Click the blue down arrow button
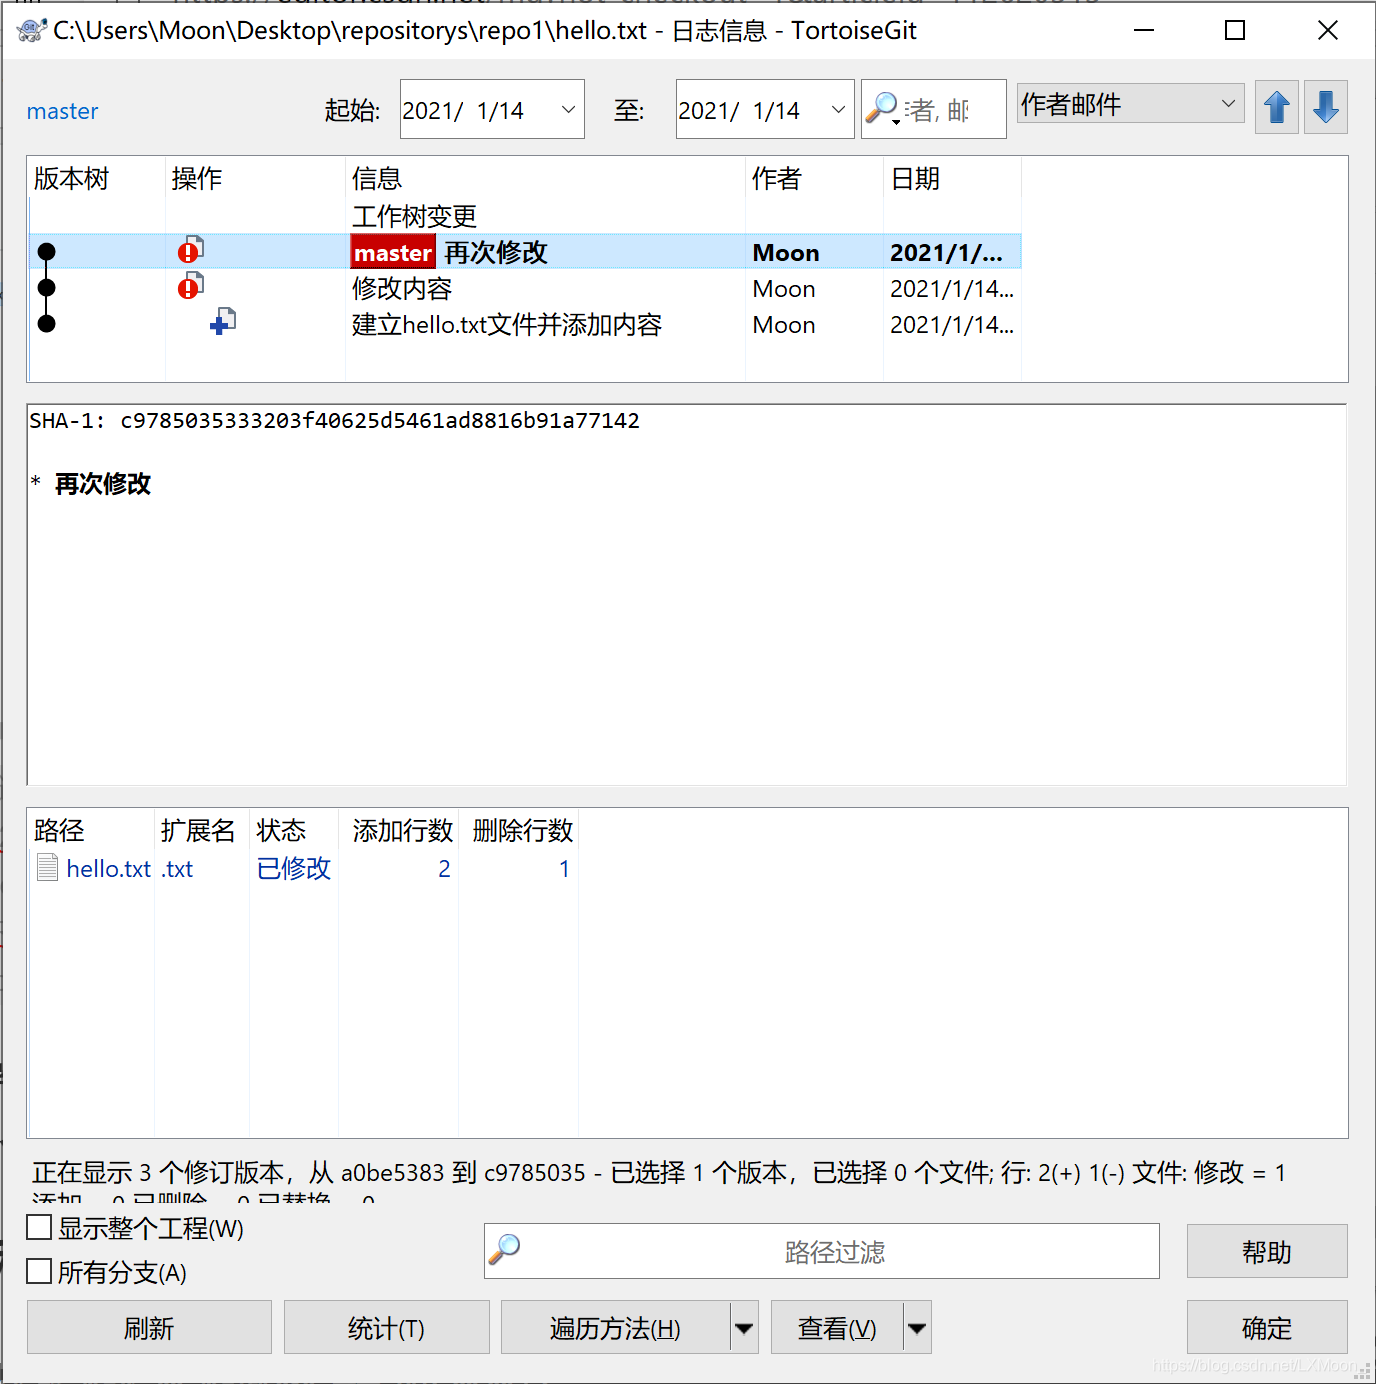Image resolution: width=1376 pixels, height=1384 pixels. click(1325, 107)
